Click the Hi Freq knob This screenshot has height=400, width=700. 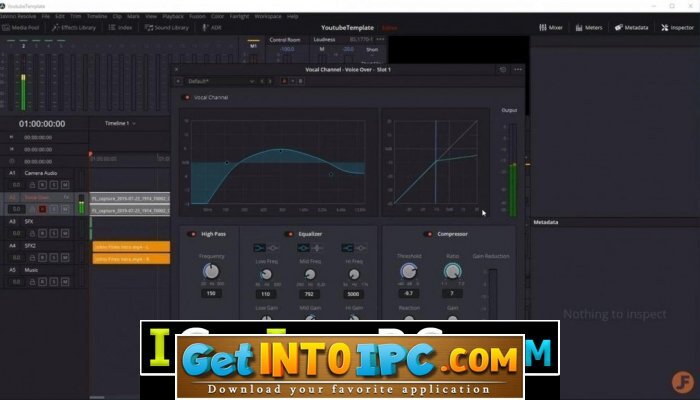tap(354, 274)
